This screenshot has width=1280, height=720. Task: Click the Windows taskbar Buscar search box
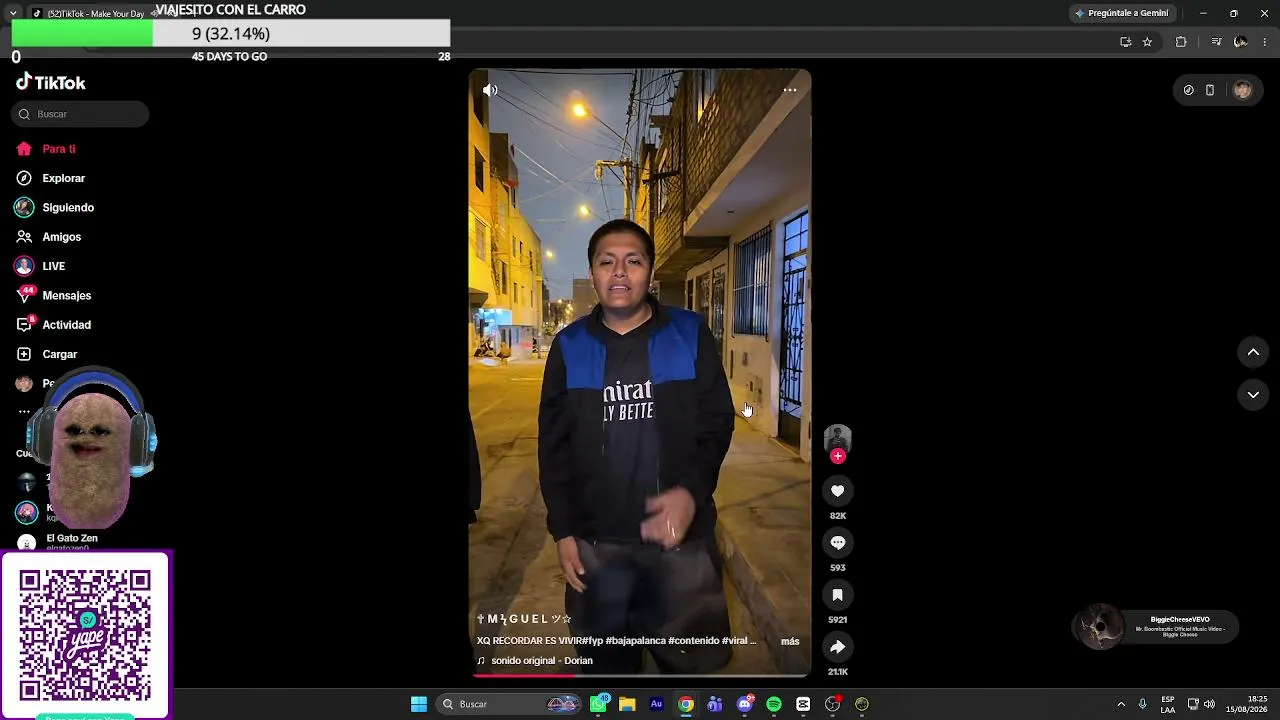(x=510, y=704)
